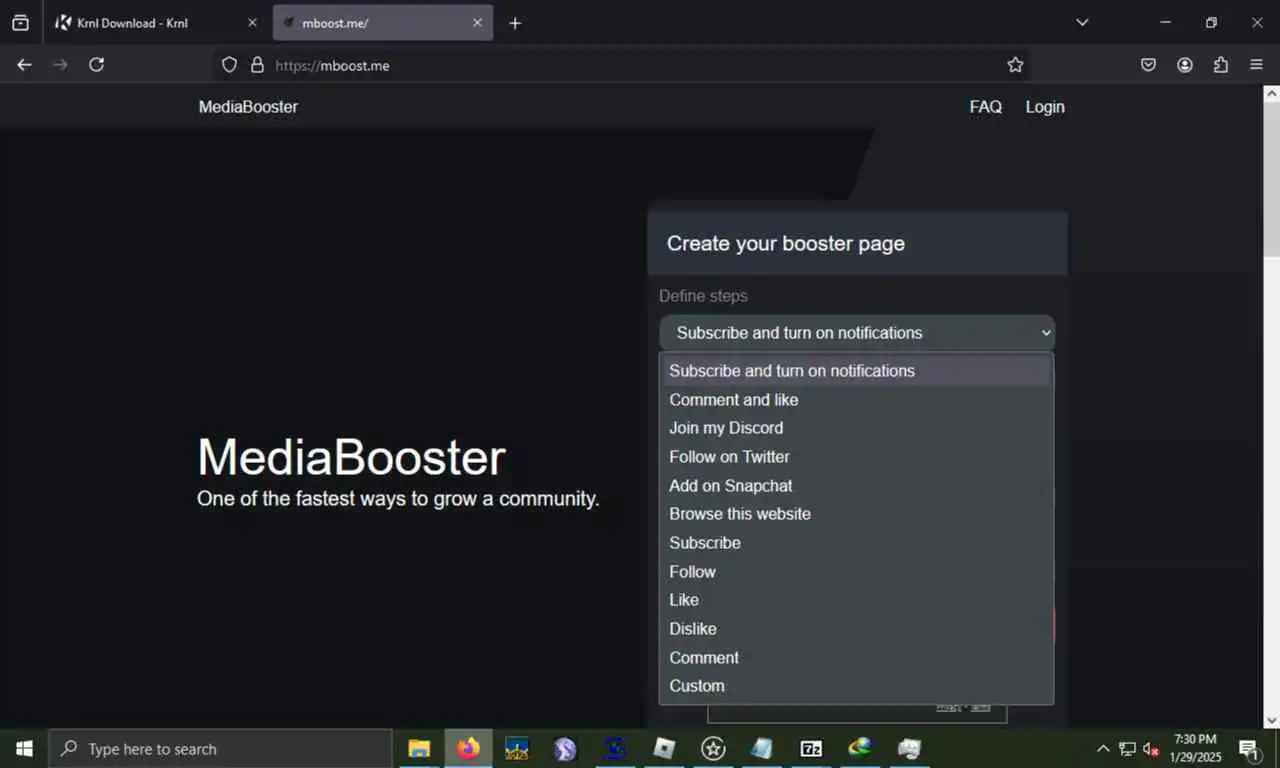The image size is (1280, 768).
Task: Open the Pocket save icon
Action: click(1148, 65)
